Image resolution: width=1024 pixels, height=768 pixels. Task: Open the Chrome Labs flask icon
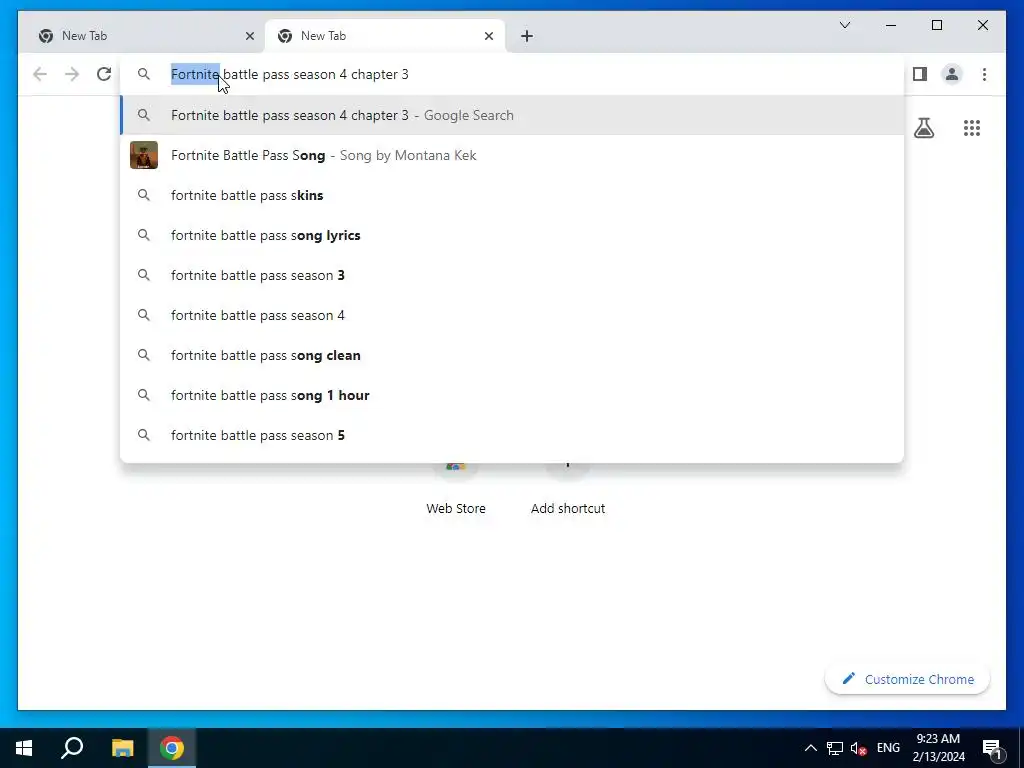(x=923, y=128)
